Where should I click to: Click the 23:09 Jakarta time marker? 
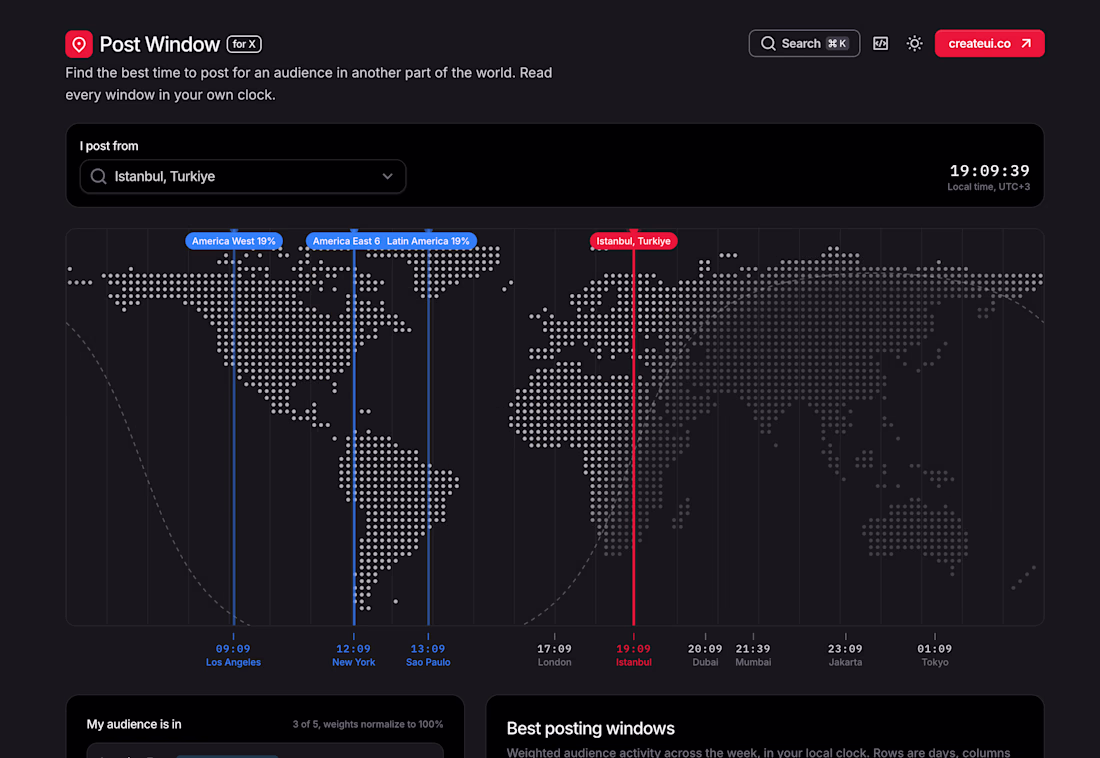(x=845, y=655)
